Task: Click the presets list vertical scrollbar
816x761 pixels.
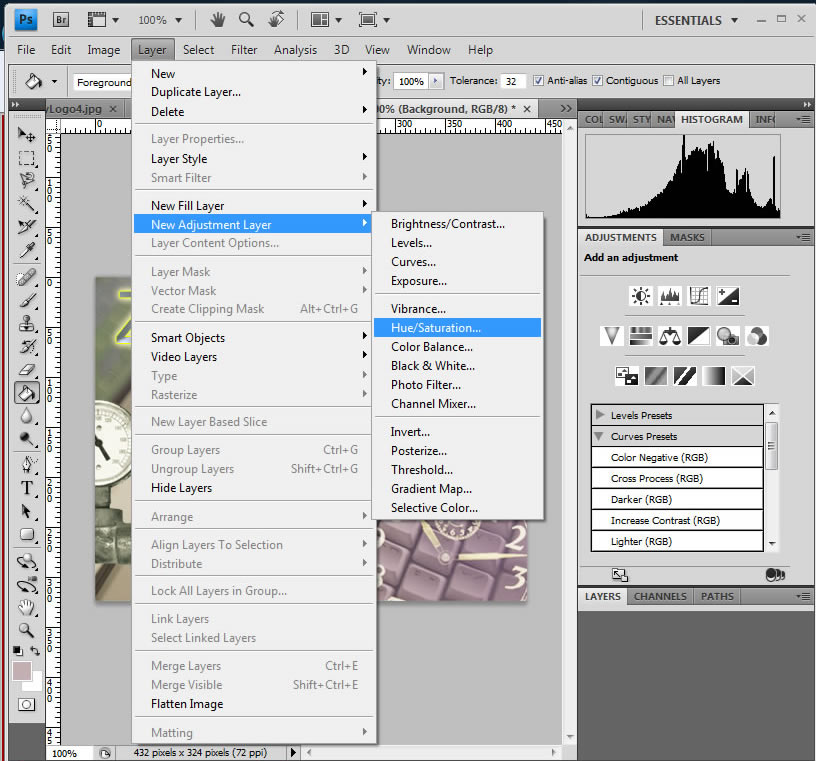Action: click(772, 445)
